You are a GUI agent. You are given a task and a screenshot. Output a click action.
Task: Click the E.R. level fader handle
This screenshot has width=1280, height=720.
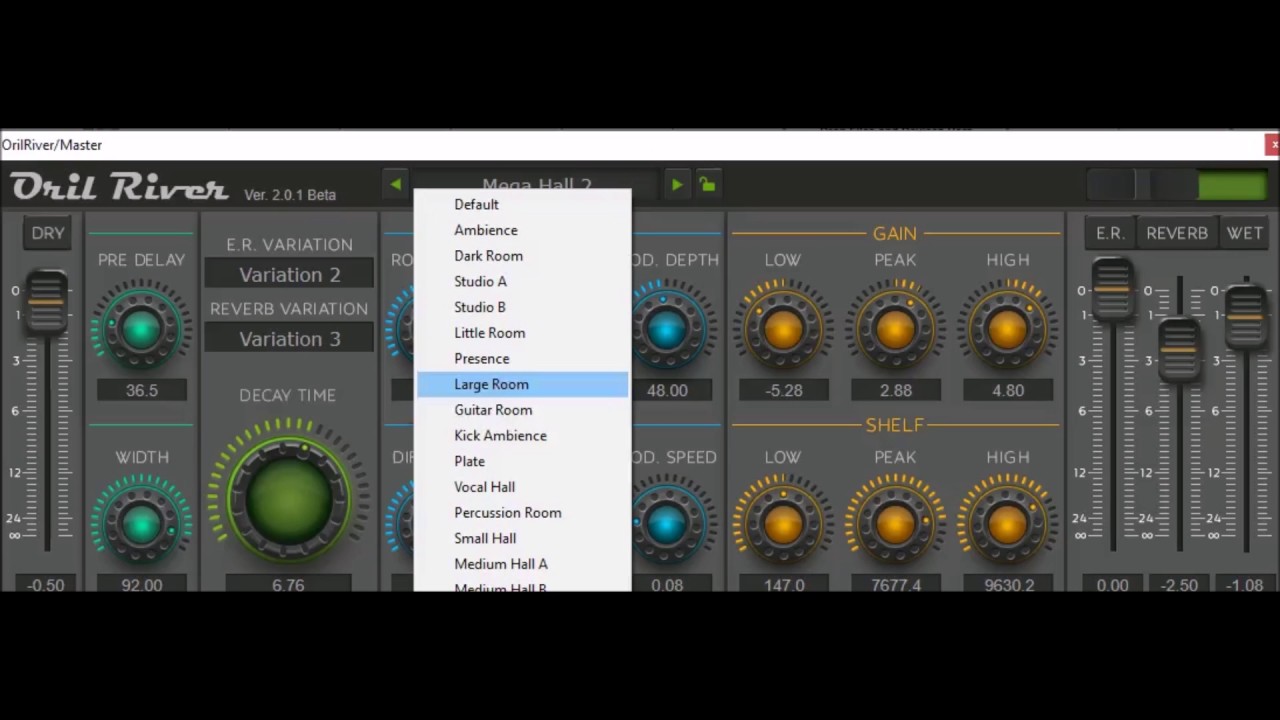(1112, 289)
